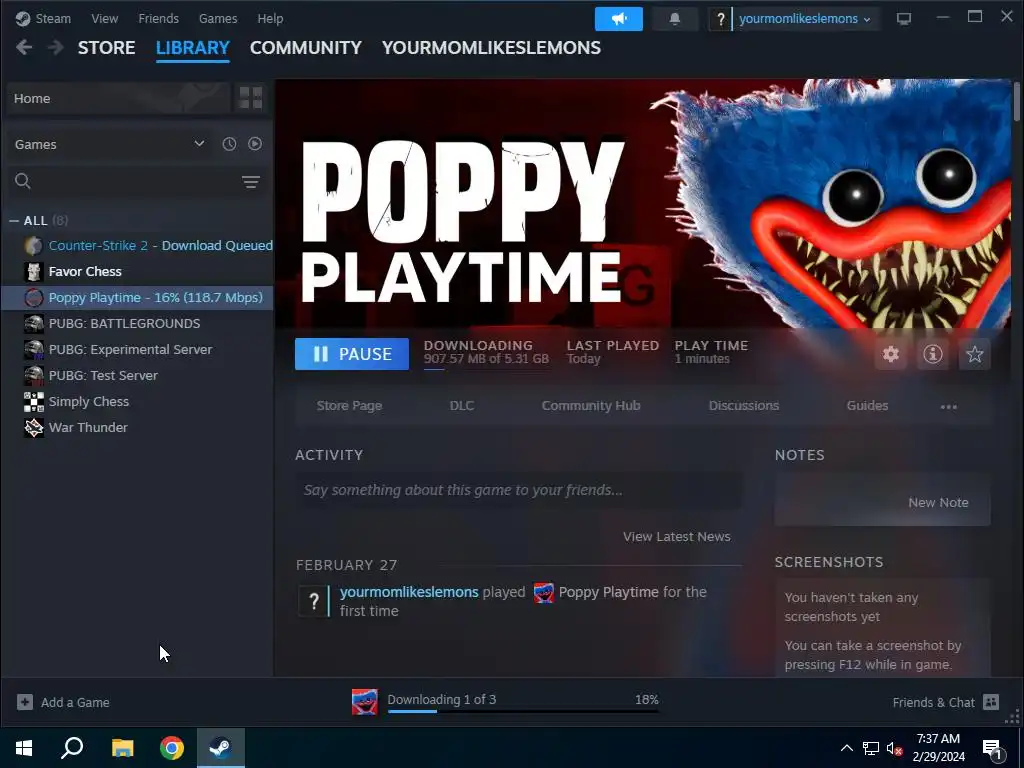Open Friends & Chat grid icon
This screenshot has height=768, width=1024.
pos(991,702)
